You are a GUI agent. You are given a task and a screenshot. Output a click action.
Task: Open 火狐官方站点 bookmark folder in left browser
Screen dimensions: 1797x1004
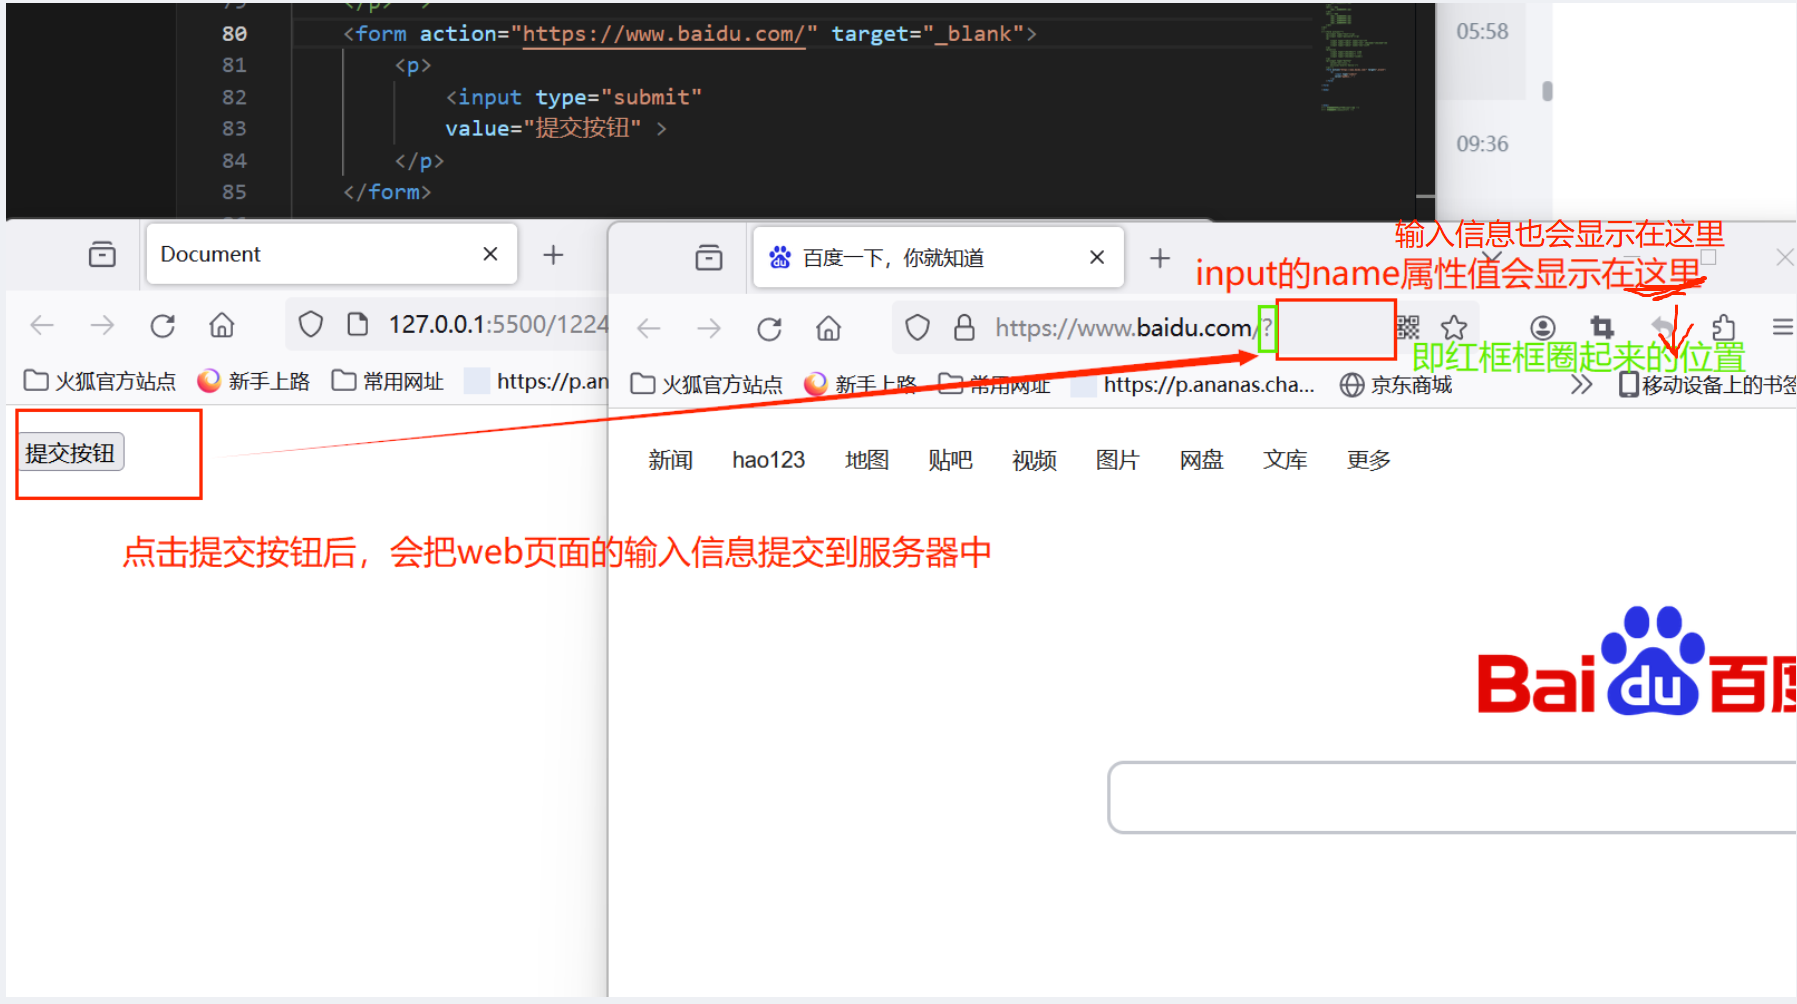click(x=100, y=381)
